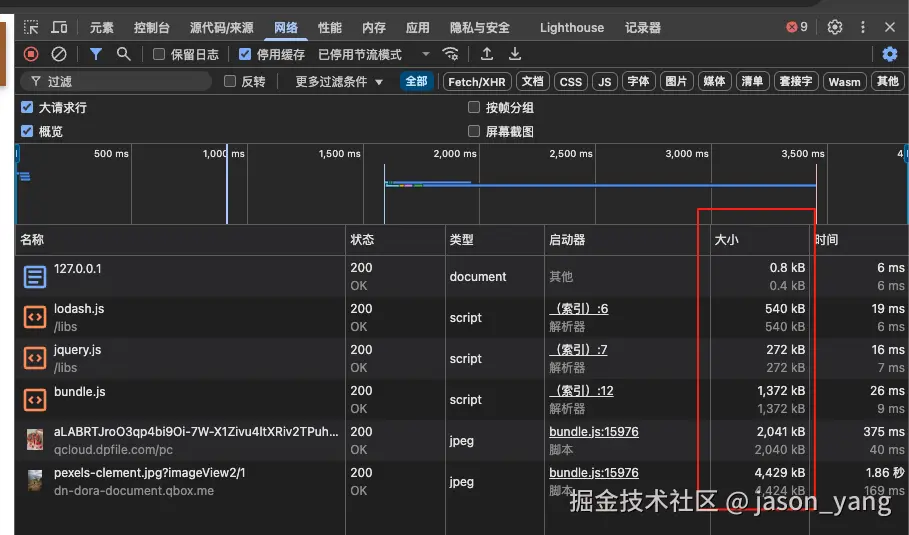Sort by the 名称 column header
Viewport: 909px width, 535px height.
(180, 240)
